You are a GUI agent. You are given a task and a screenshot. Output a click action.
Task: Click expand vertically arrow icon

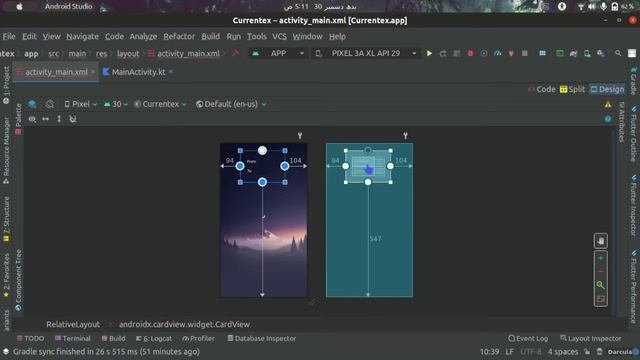pos(59,119)
